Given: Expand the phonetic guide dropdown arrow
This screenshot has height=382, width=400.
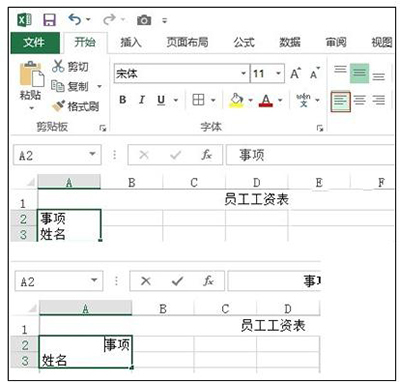Looking at the screenshot, I should click(x=317, y=100).
